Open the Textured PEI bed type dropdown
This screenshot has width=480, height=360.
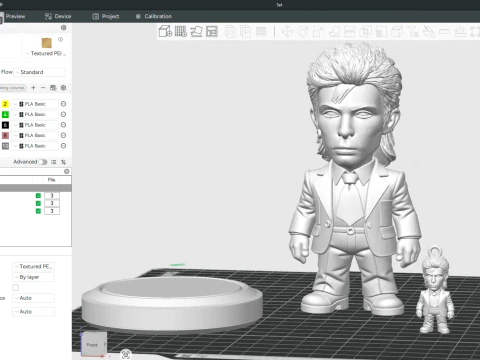(46, 53)
